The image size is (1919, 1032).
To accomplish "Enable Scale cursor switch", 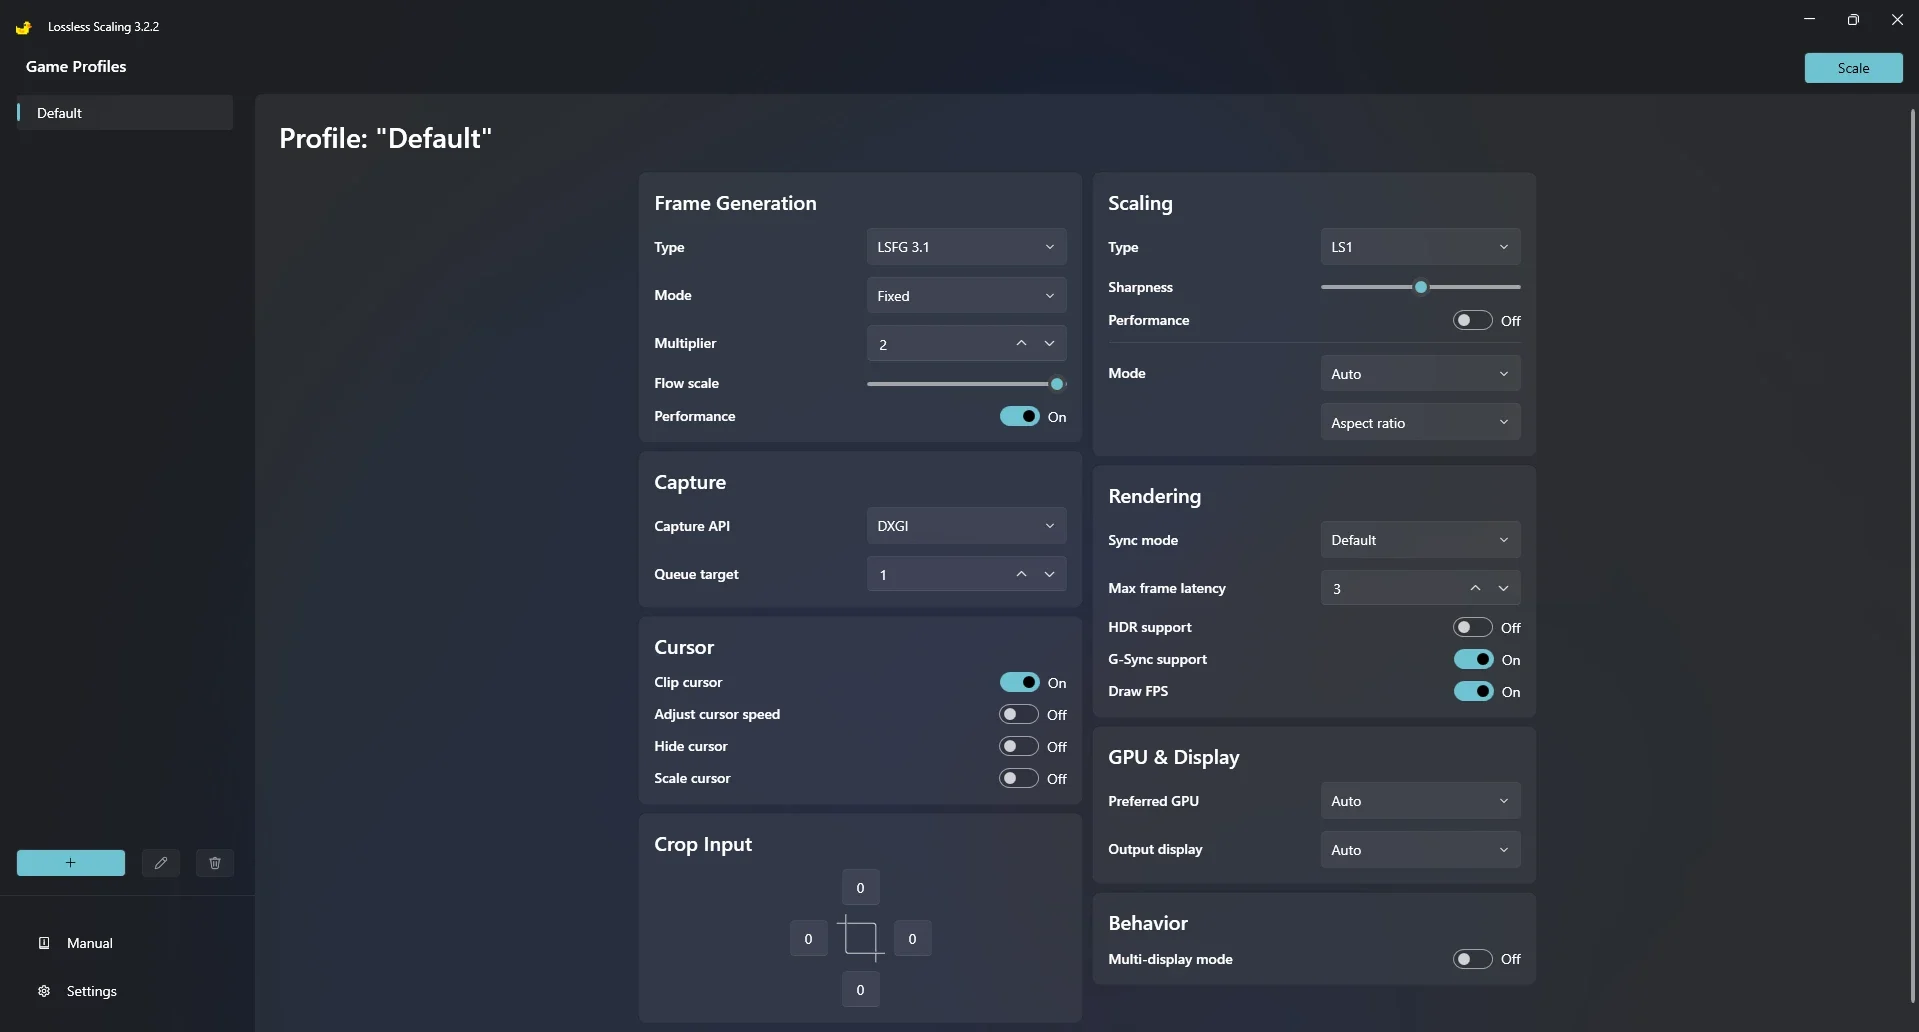I will pyautogui.click(x=1019, y=778).
